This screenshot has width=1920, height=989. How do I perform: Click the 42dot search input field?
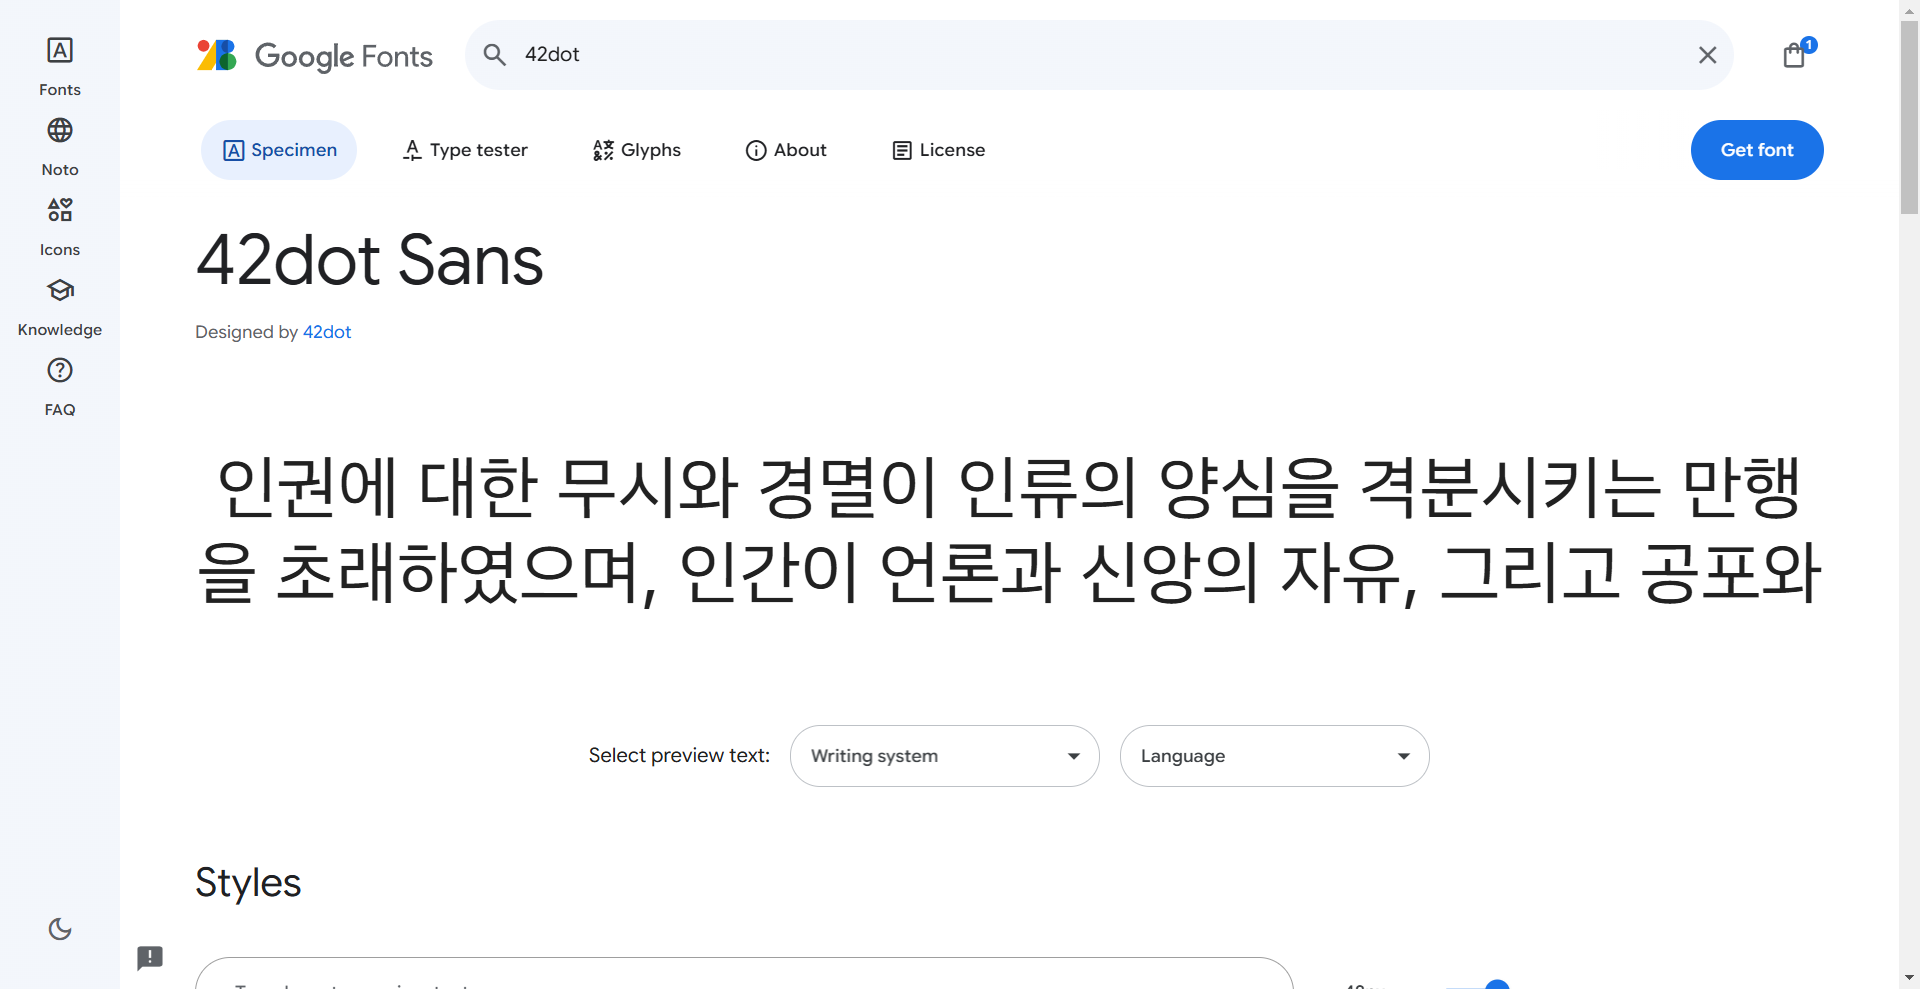point(1100,55)
